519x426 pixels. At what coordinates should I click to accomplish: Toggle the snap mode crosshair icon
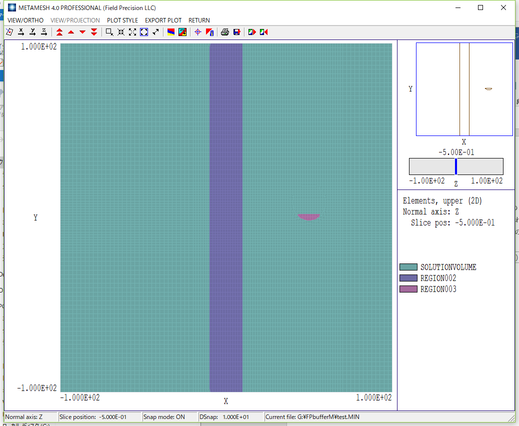(198, 32)
